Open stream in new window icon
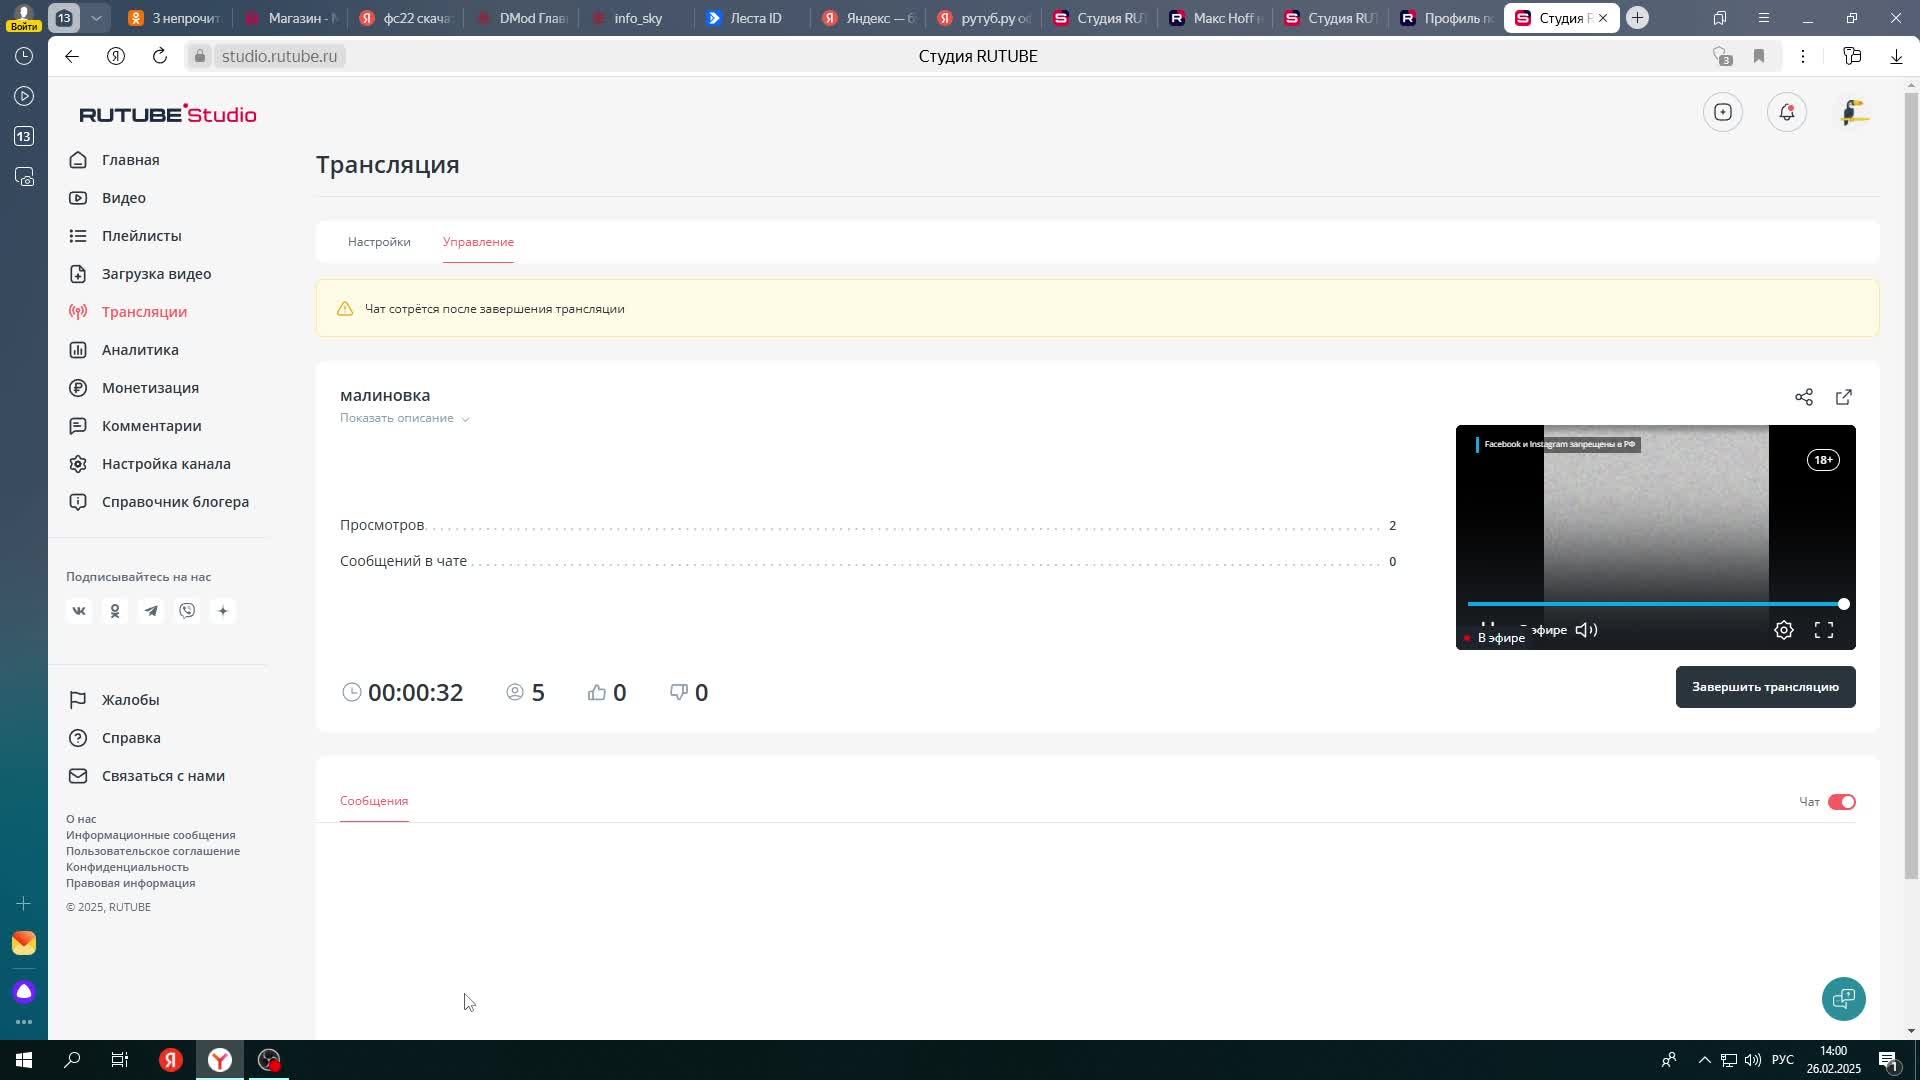 pyautogui.click(x=1843, y=398)
